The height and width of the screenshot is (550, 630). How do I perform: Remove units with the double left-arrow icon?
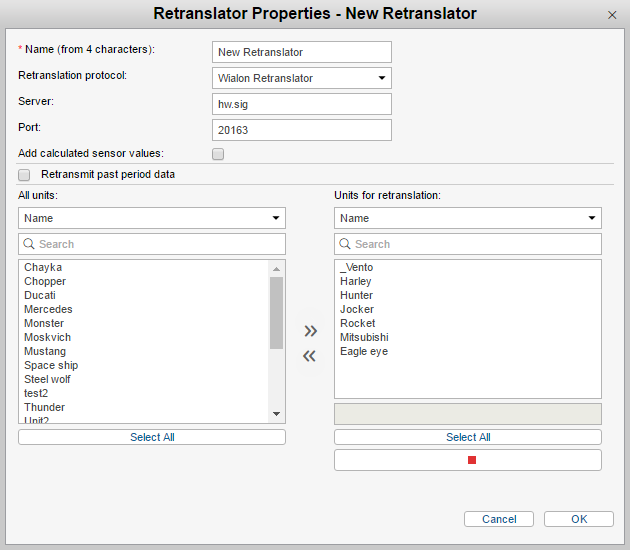tap(309, 356)
